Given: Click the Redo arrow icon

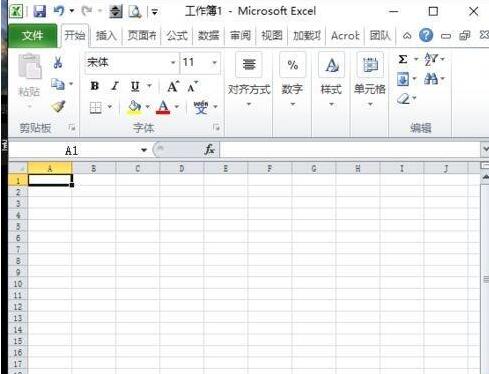Looking at the screenshot, I should click(87, 11).
